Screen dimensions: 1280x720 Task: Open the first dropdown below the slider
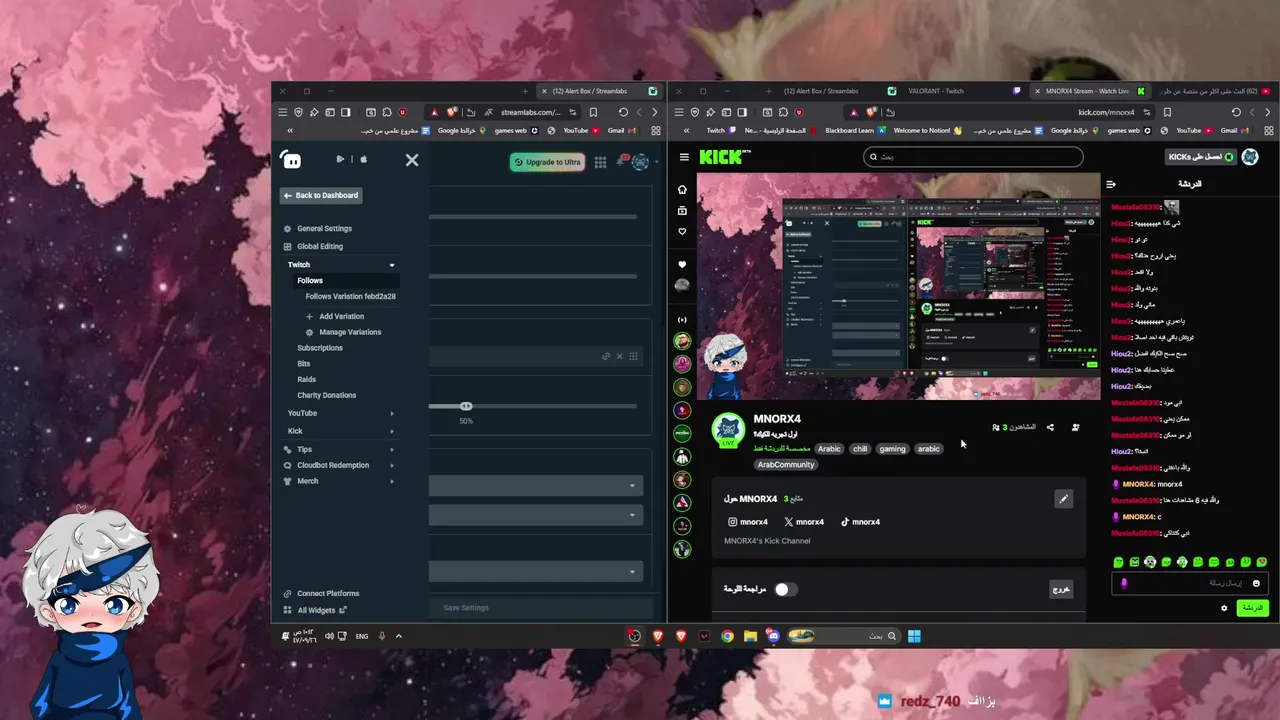[534, 486]
